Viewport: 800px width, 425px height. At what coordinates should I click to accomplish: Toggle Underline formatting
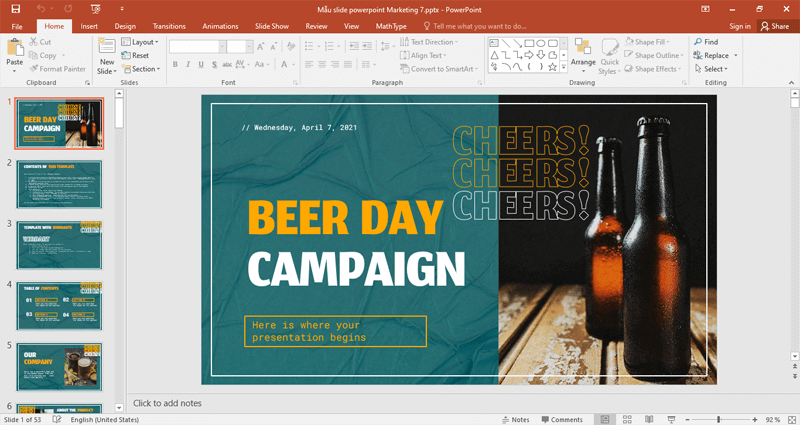[201, 64]
